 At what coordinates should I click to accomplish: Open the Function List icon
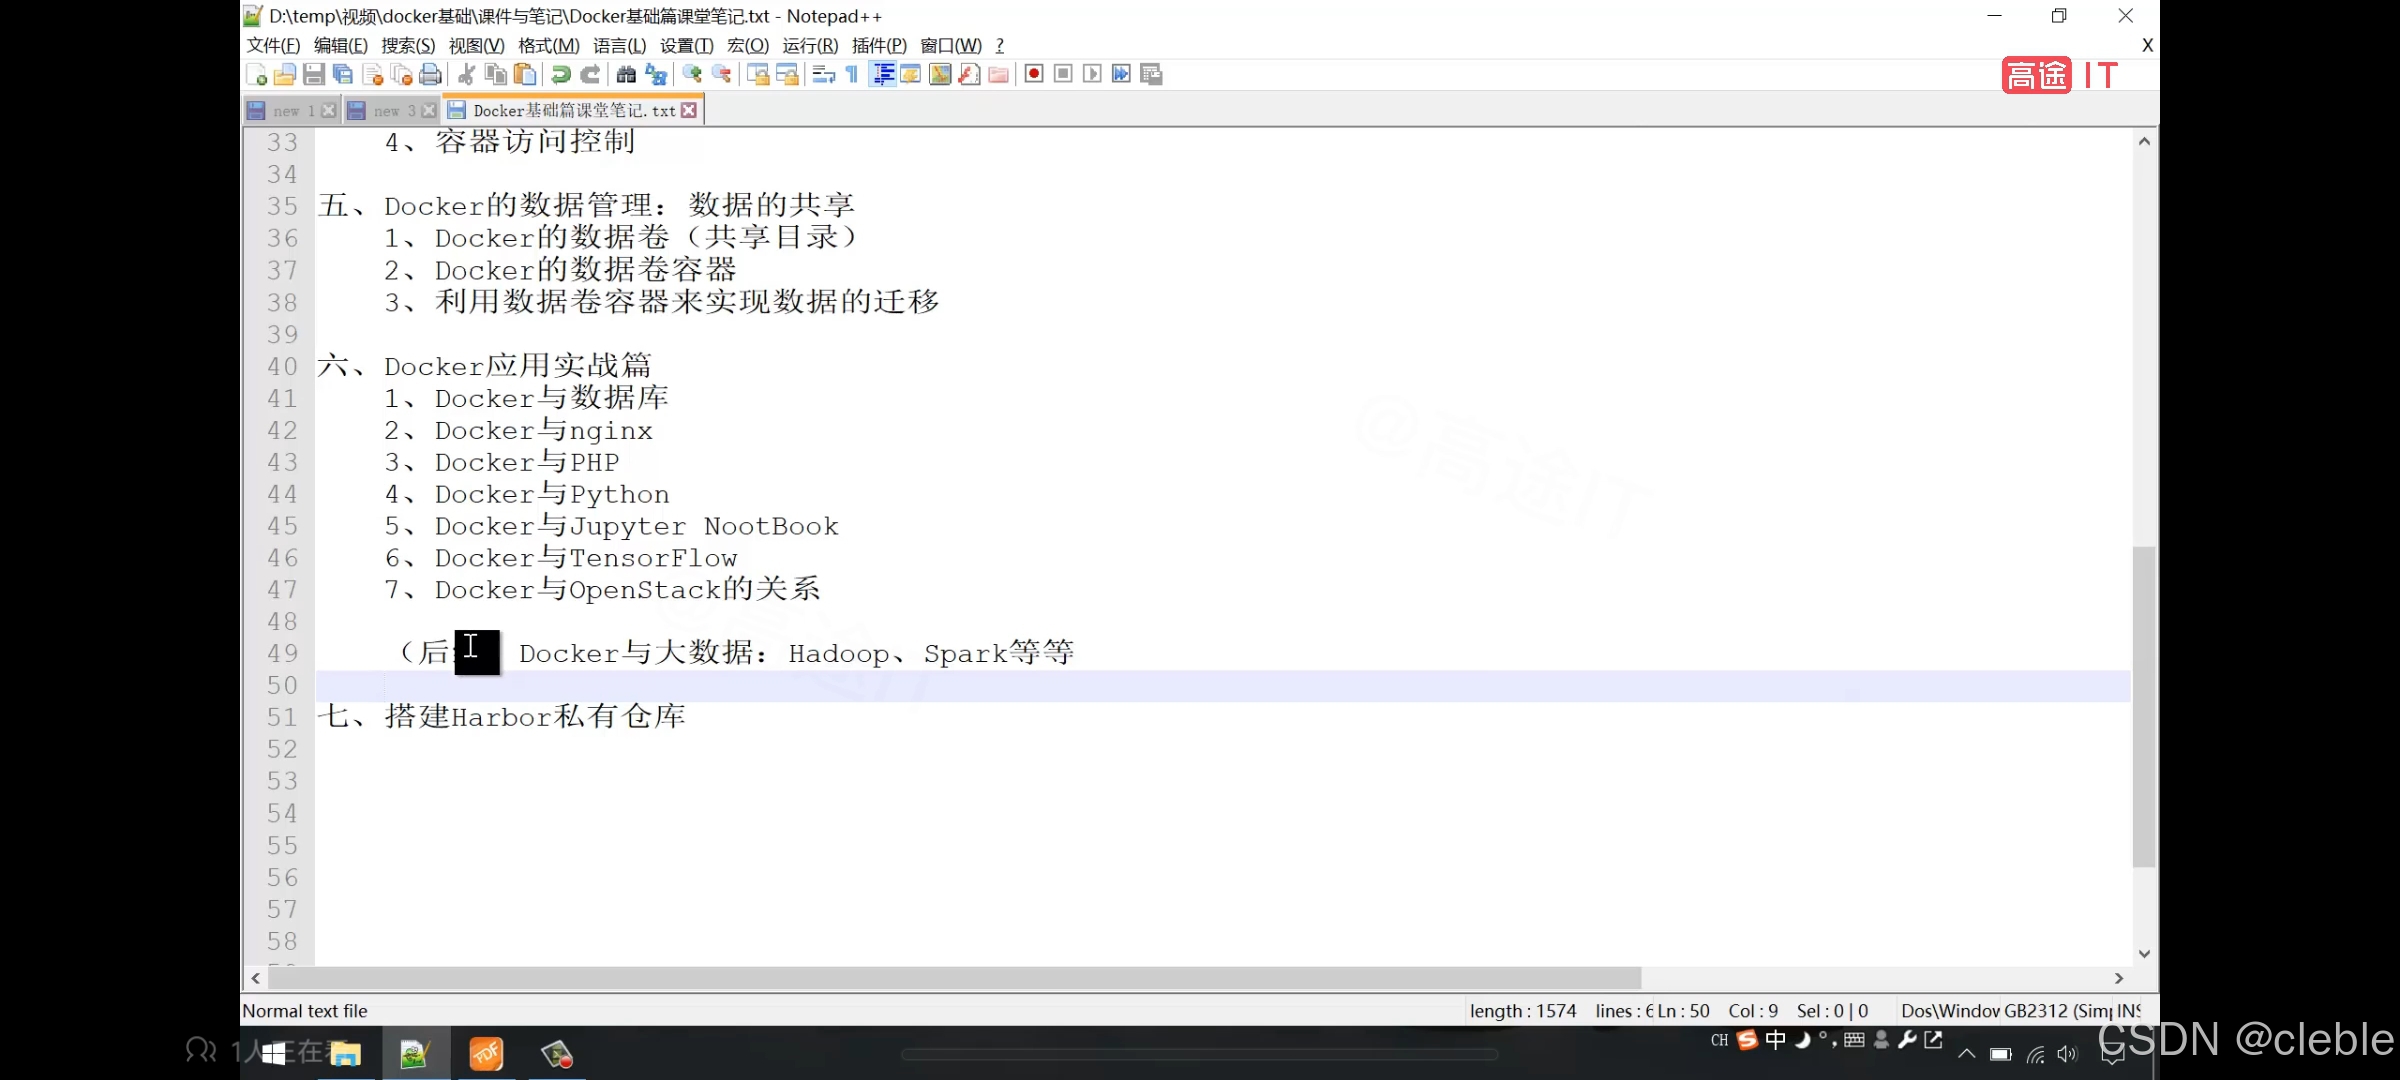[x=969, y=75]
